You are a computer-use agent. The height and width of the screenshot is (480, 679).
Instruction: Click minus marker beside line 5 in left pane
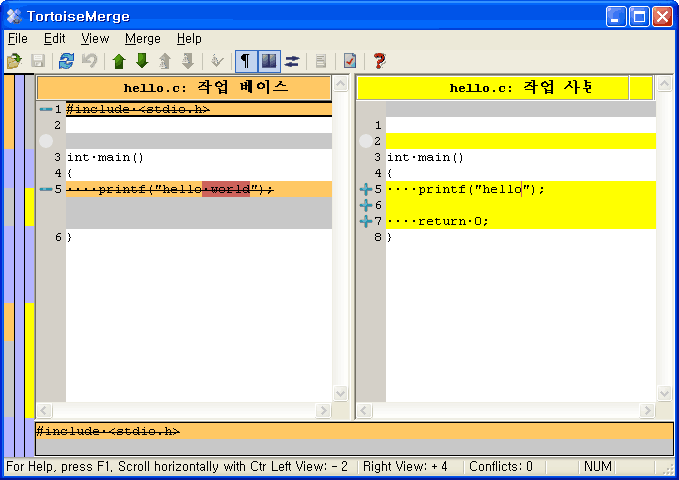[46, 189]
